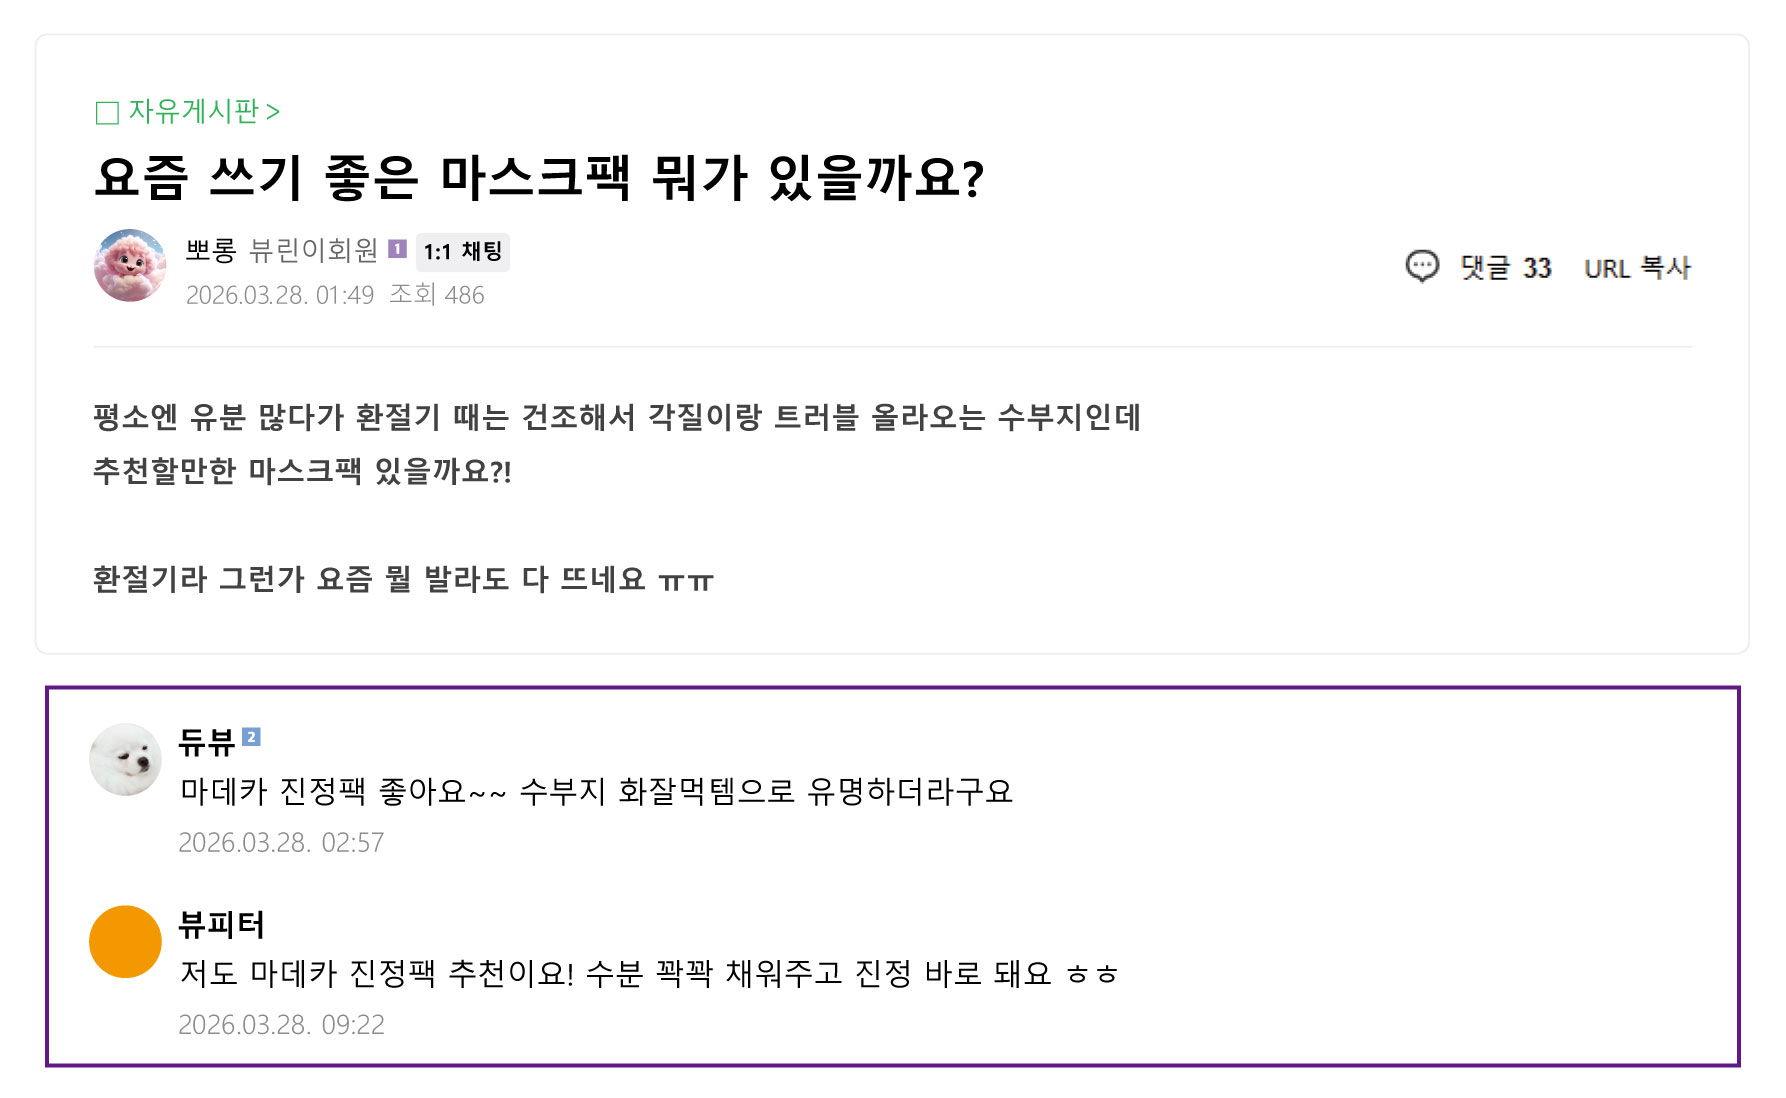Click the 뷰린이회원 member grade label

[x=313, y=250]
